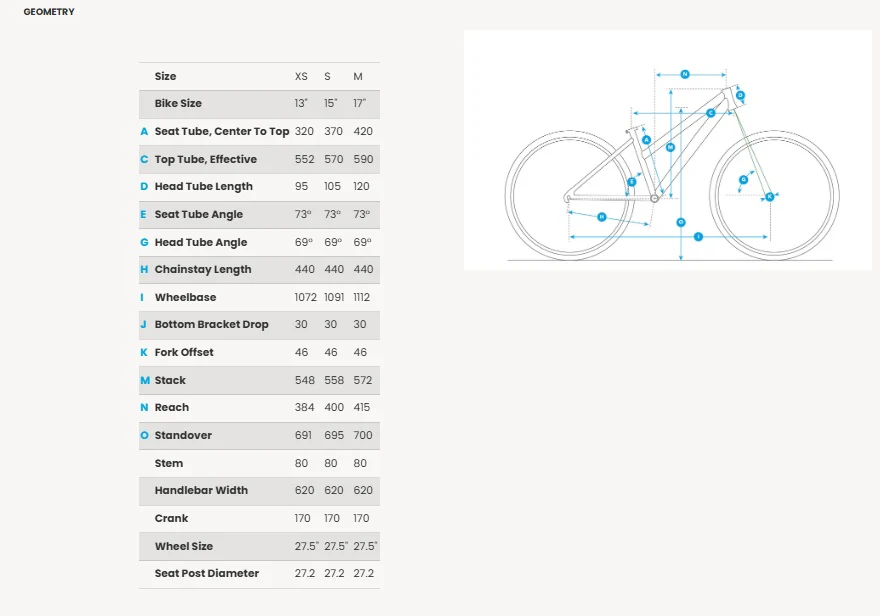Screen dimensions: 880x616
Task: Click the 17" bike size cell
Action: 360,104
